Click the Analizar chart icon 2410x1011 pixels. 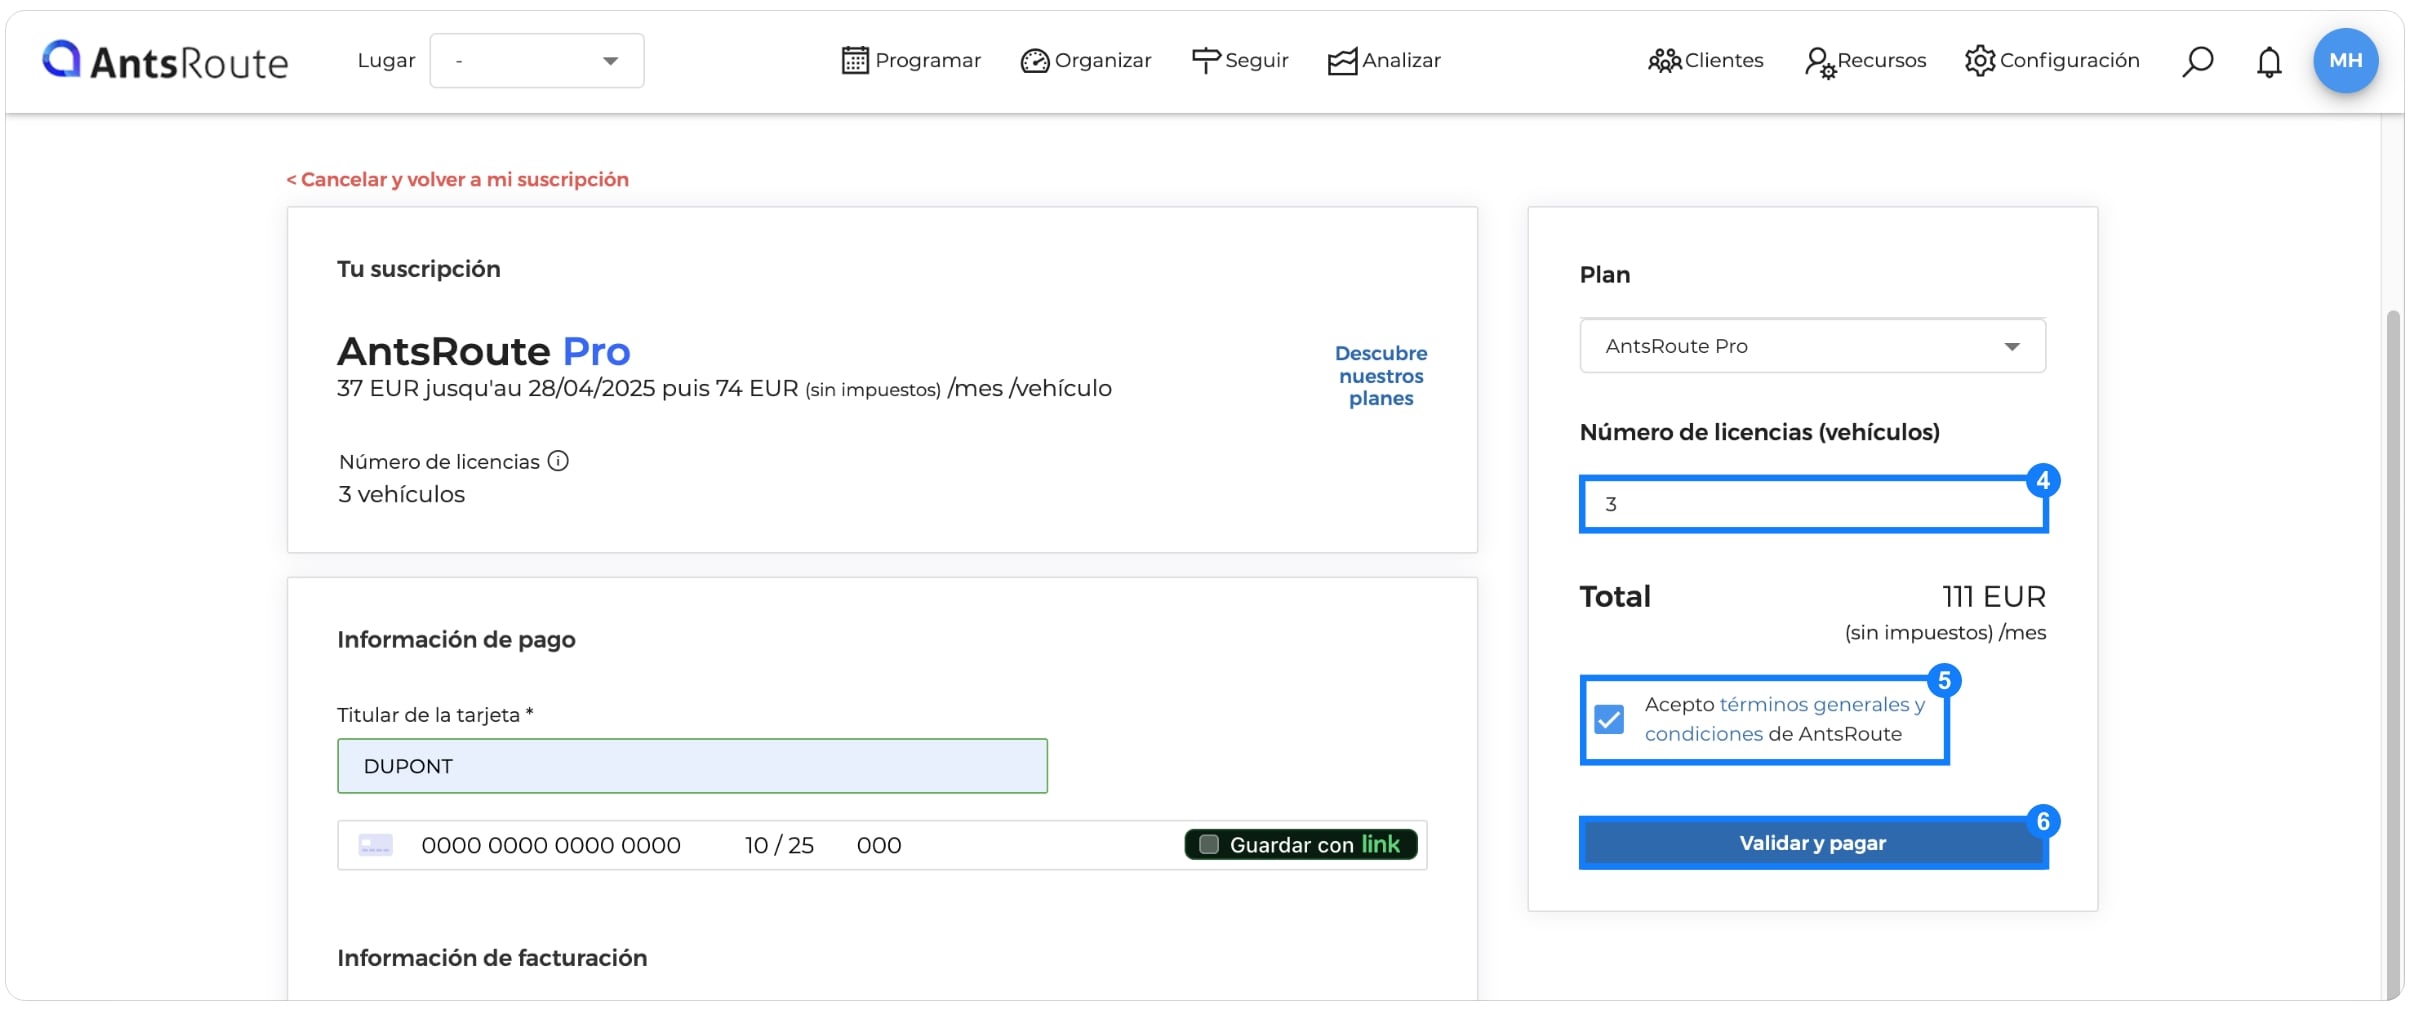tap(1342, 61)
